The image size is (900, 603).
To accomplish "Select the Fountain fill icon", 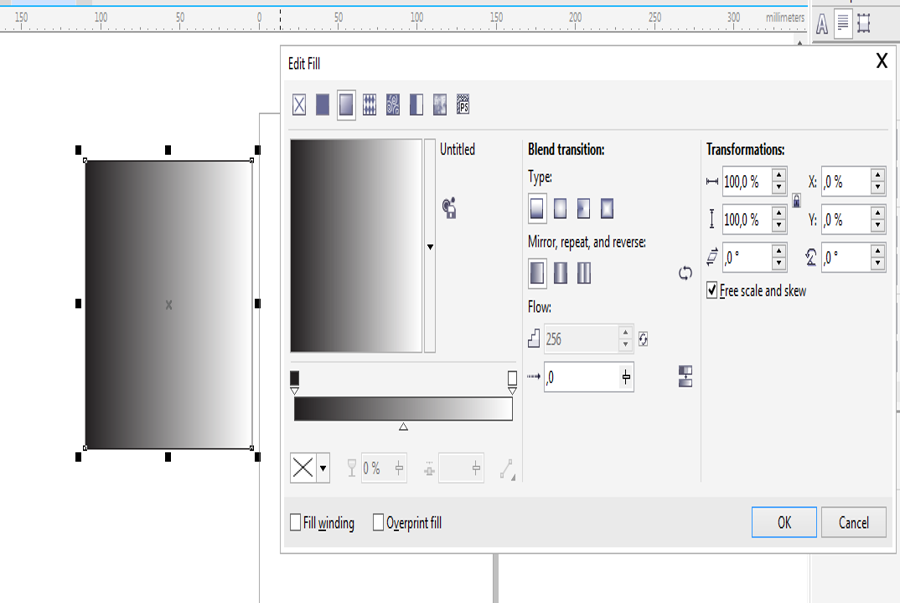I will tap(346, 105).
